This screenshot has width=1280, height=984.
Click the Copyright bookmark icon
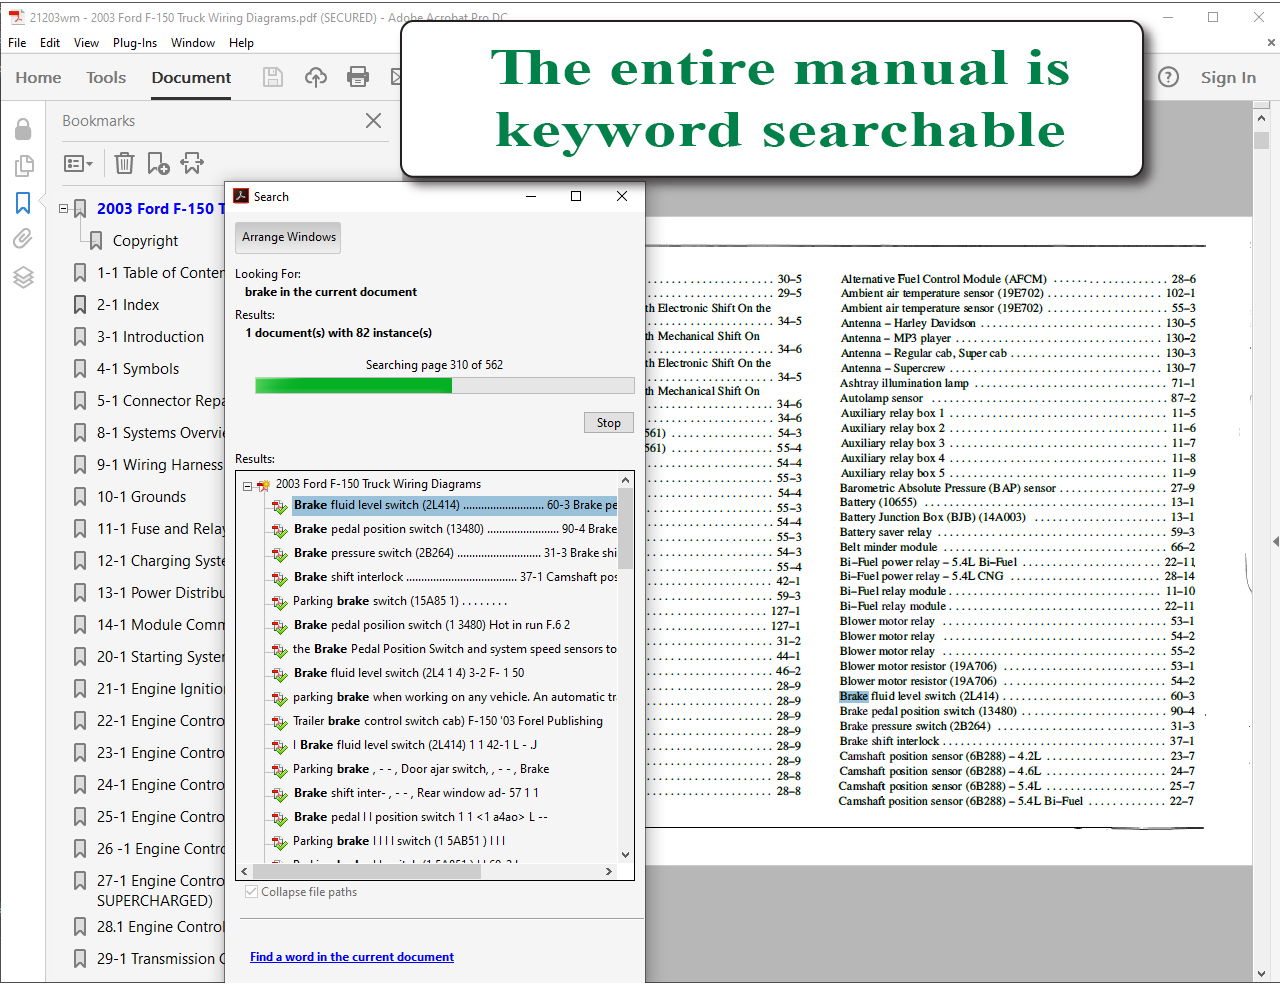pos(96,241)
